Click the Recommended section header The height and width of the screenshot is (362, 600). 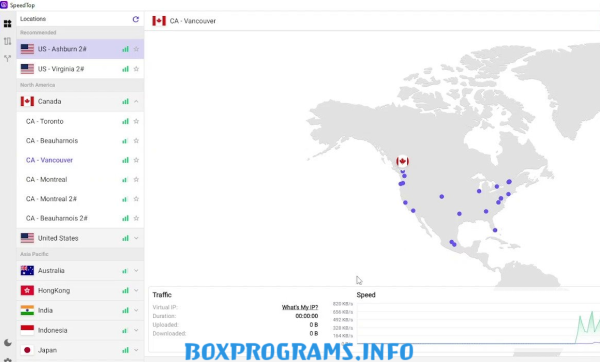pyautogui.click(x=38, y=33)
